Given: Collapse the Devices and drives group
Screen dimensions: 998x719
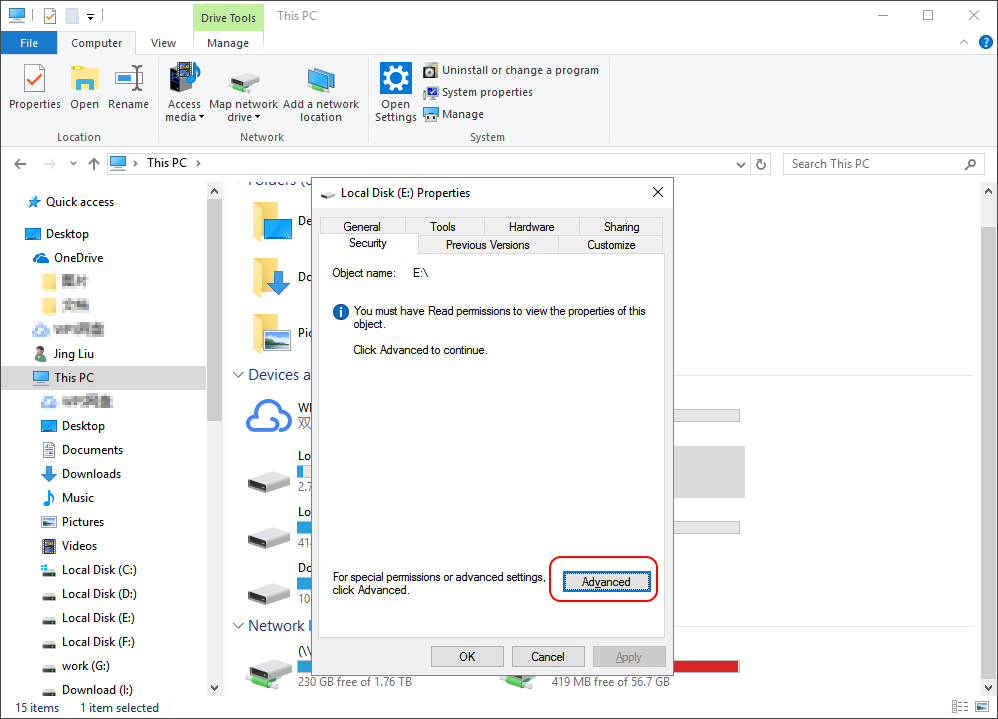Looking at the screenshot, I should point(238,375).
